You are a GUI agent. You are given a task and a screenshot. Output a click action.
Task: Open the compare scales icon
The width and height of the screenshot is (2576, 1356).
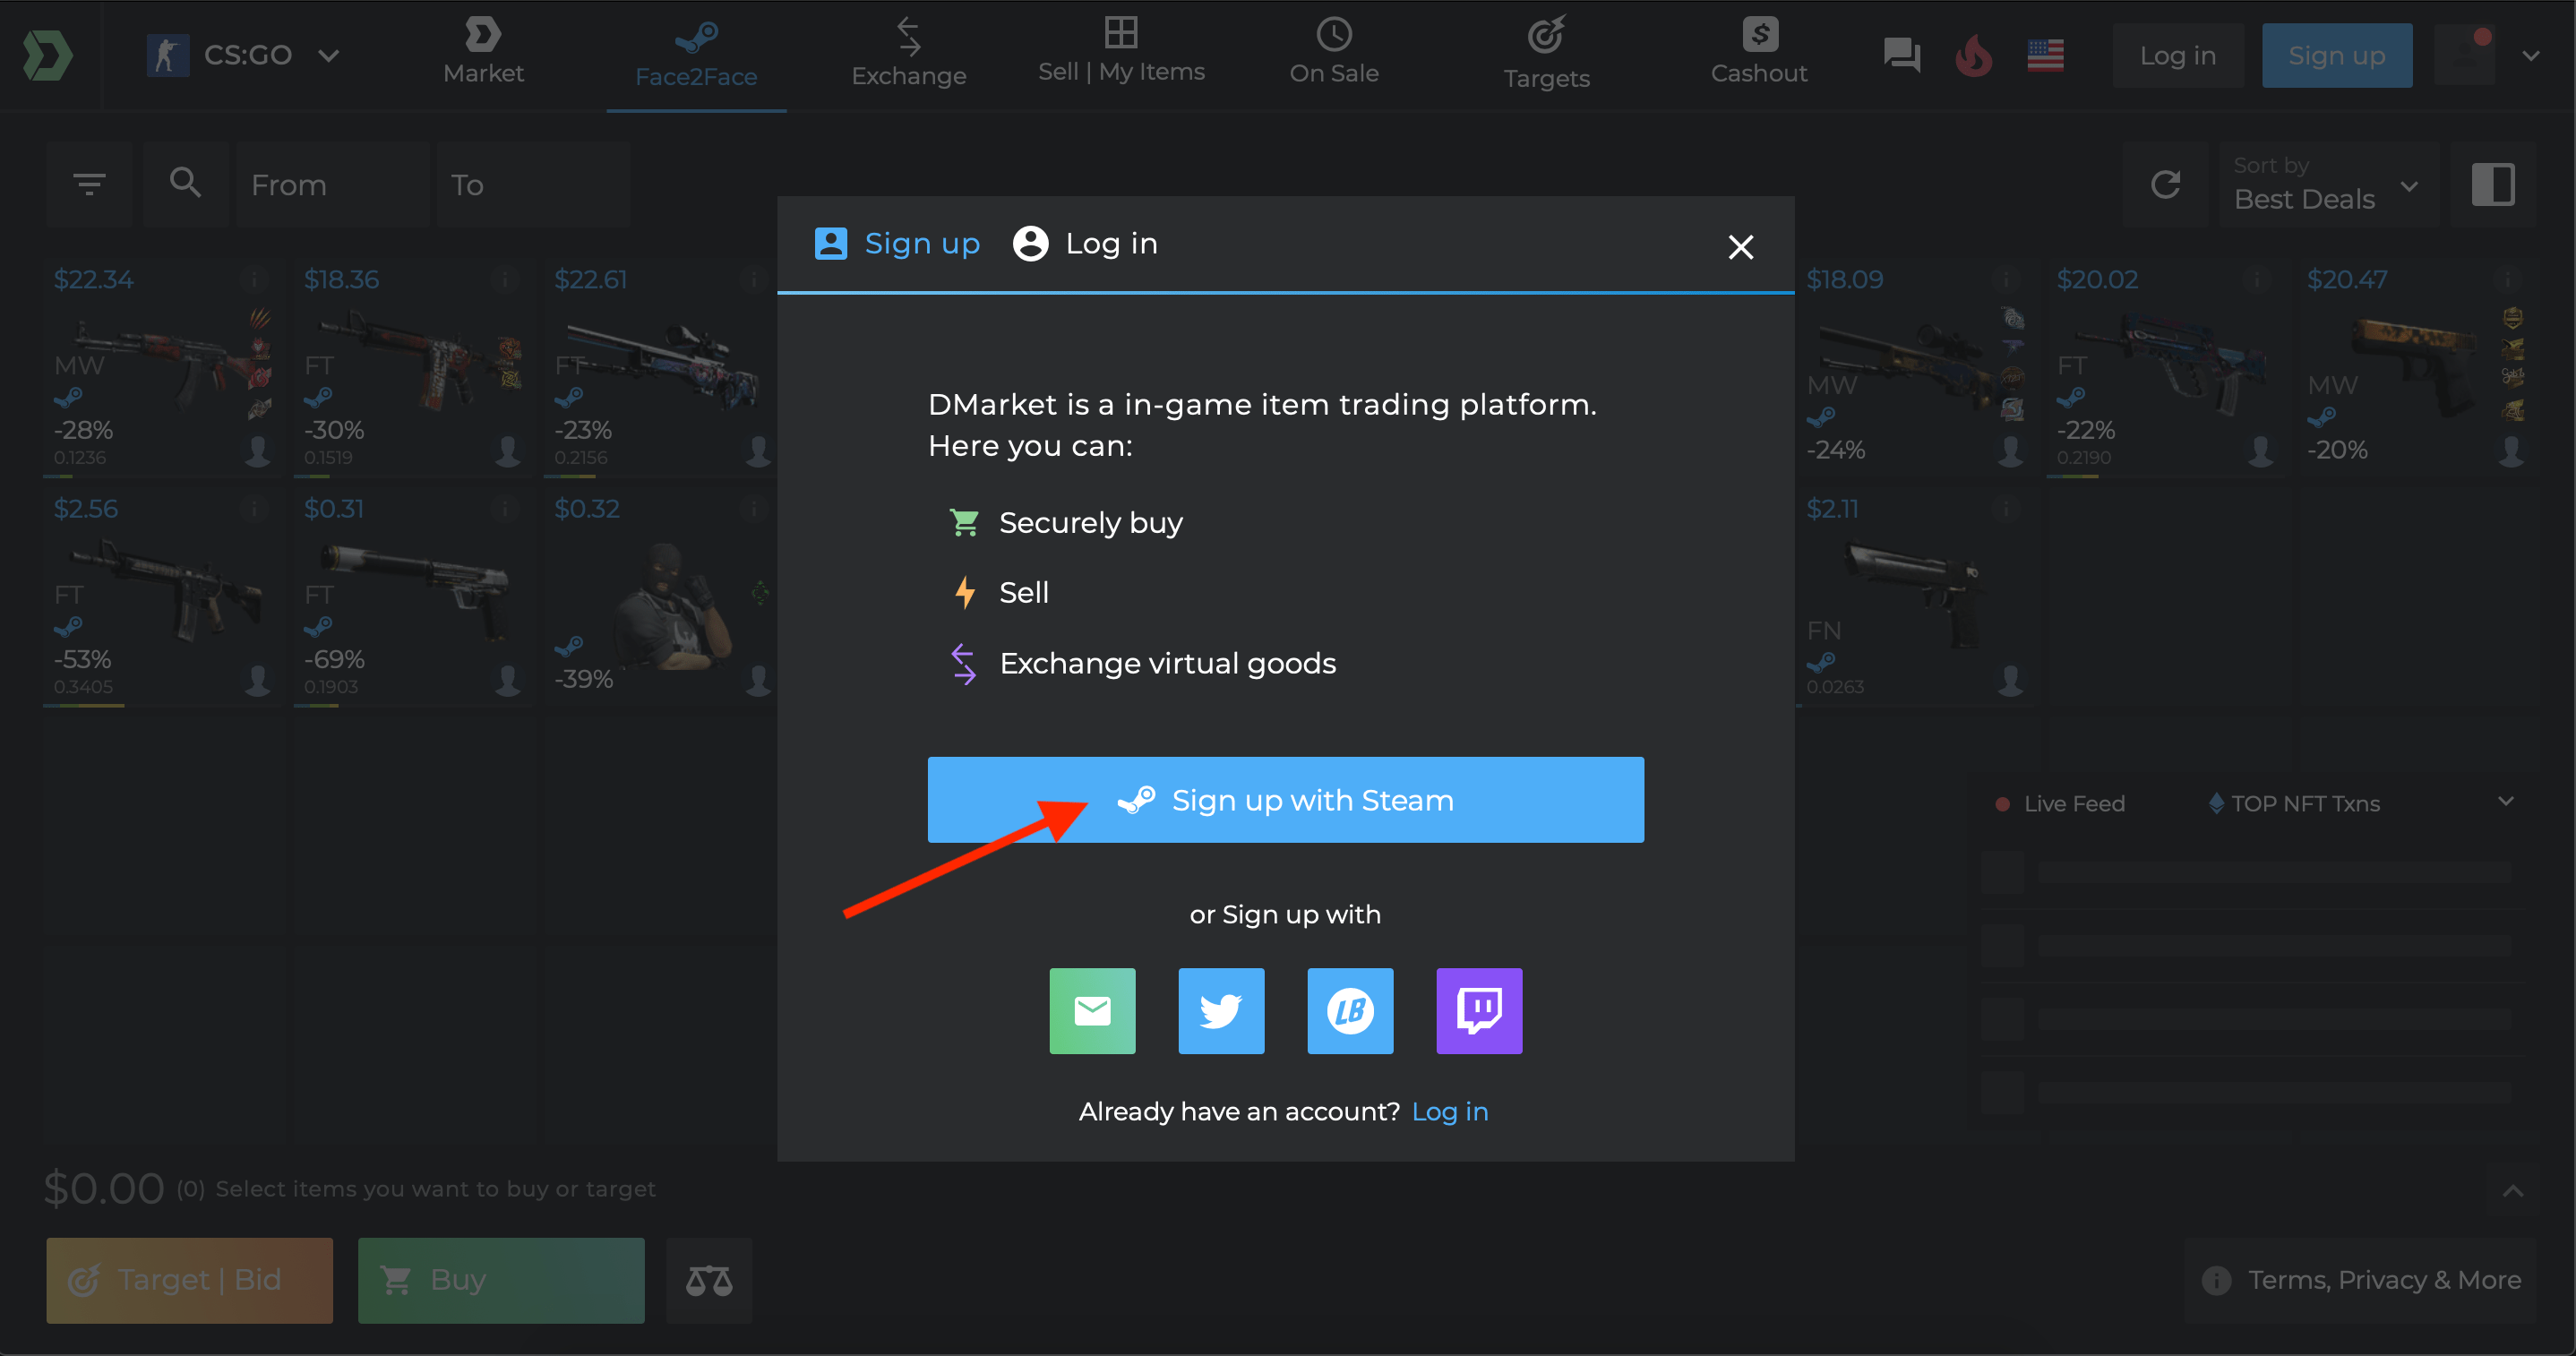point(709,1280)
